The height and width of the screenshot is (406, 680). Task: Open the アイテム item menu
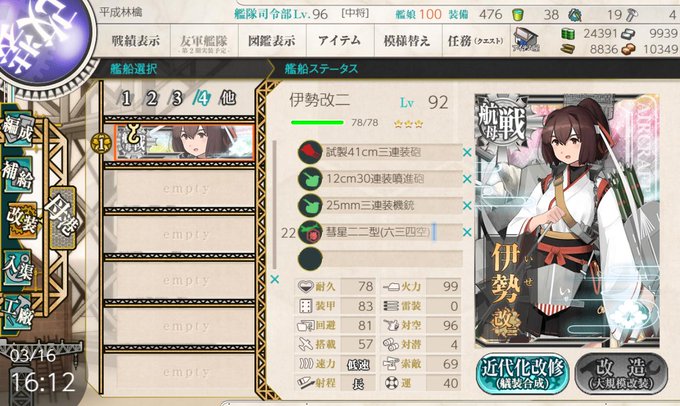(340, 41)
